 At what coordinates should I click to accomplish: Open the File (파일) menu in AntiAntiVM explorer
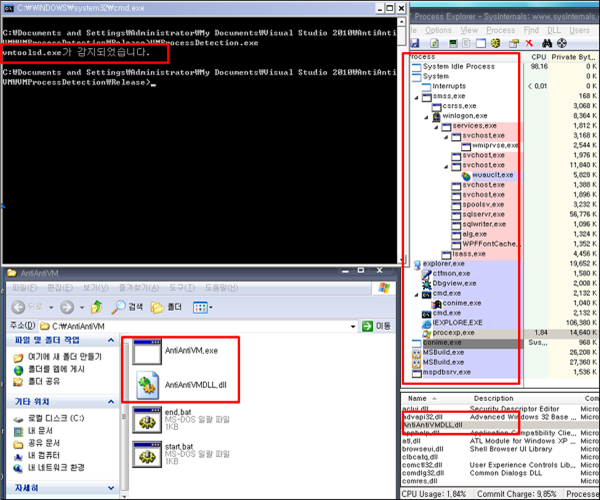pos(24,288)
